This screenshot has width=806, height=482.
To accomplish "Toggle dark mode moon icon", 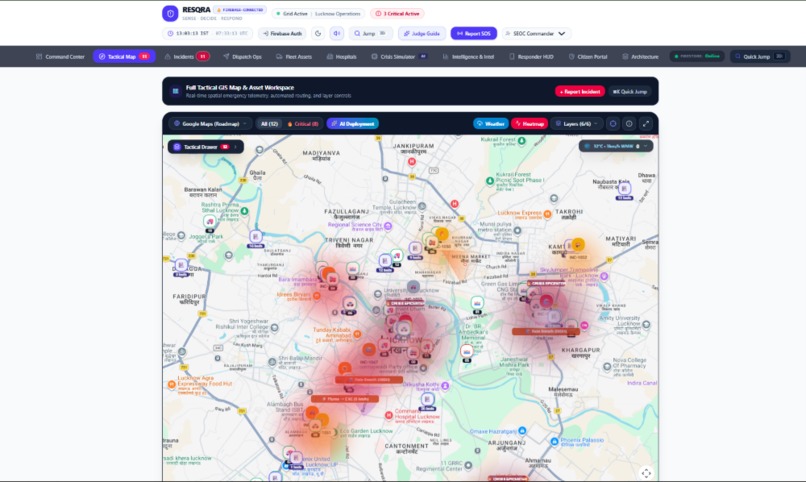I will pos(318,33).
